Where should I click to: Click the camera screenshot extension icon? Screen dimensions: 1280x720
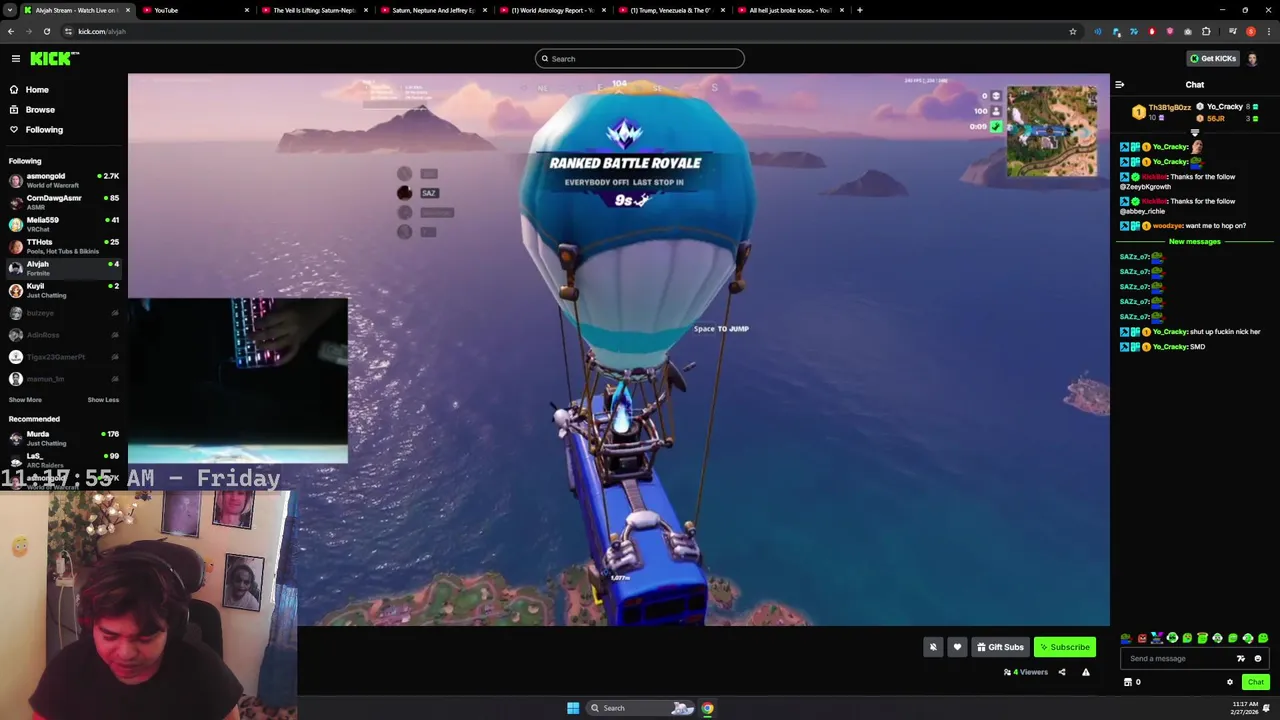coord(1188,31)
